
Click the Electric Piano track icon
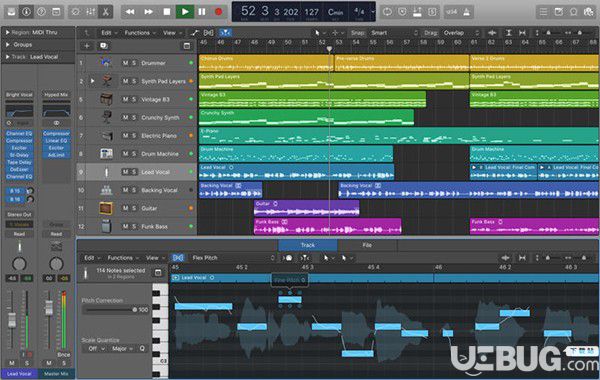(106, 135)
